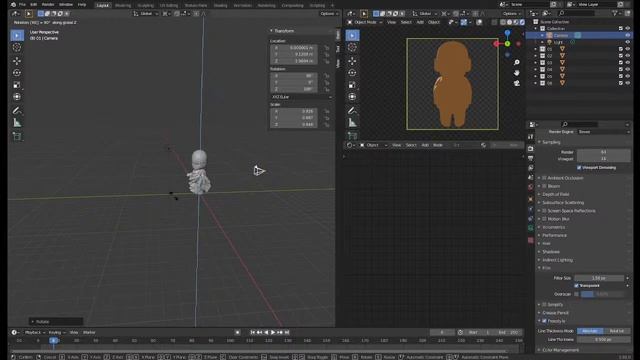
Task: Select the Select Box tool in left viewport
Action: (17, 36)
